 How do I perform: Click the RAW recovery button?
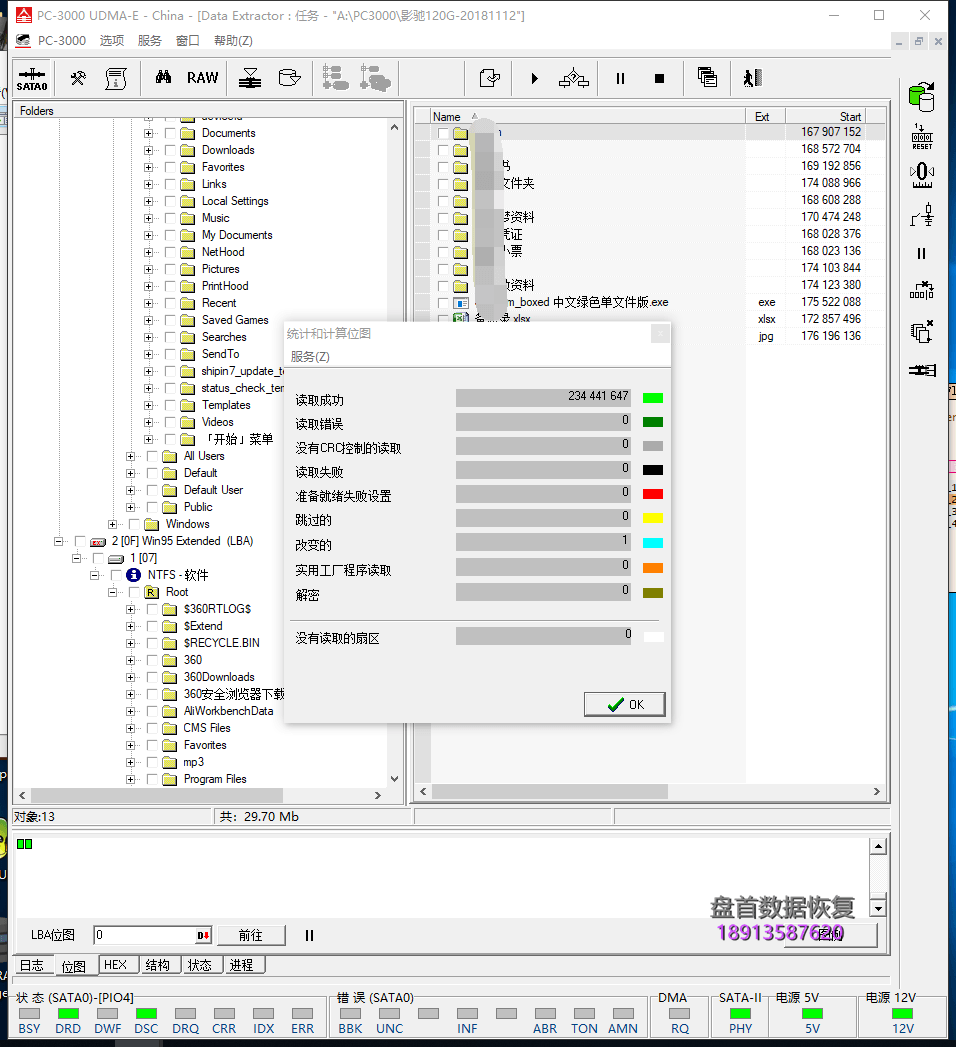[x=202, y=77]
